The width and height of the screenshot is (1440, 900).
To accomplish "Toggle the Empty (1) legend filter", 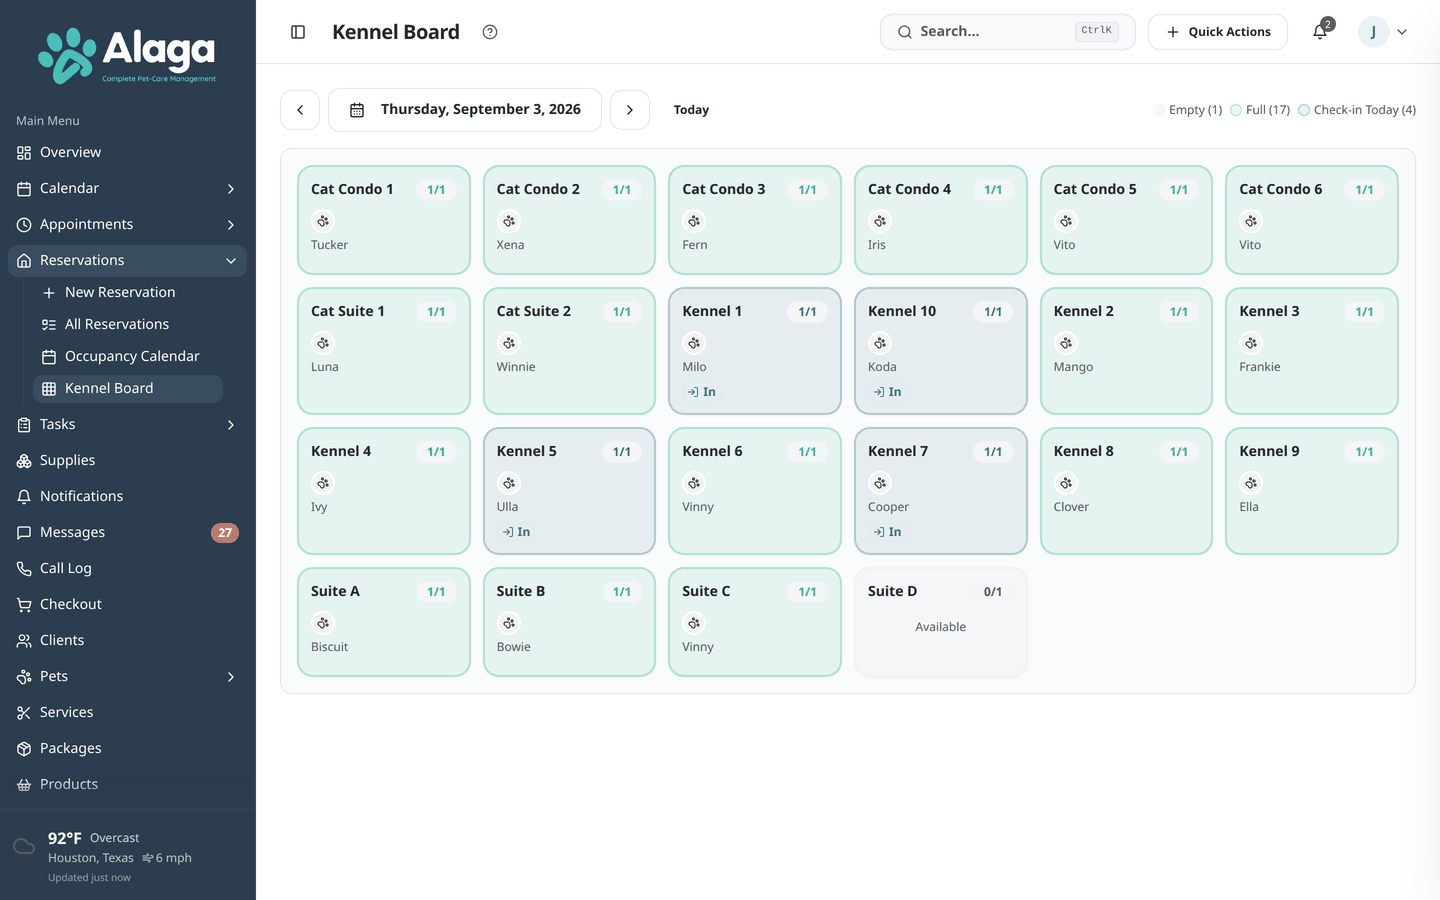I will coord(1187,110).
